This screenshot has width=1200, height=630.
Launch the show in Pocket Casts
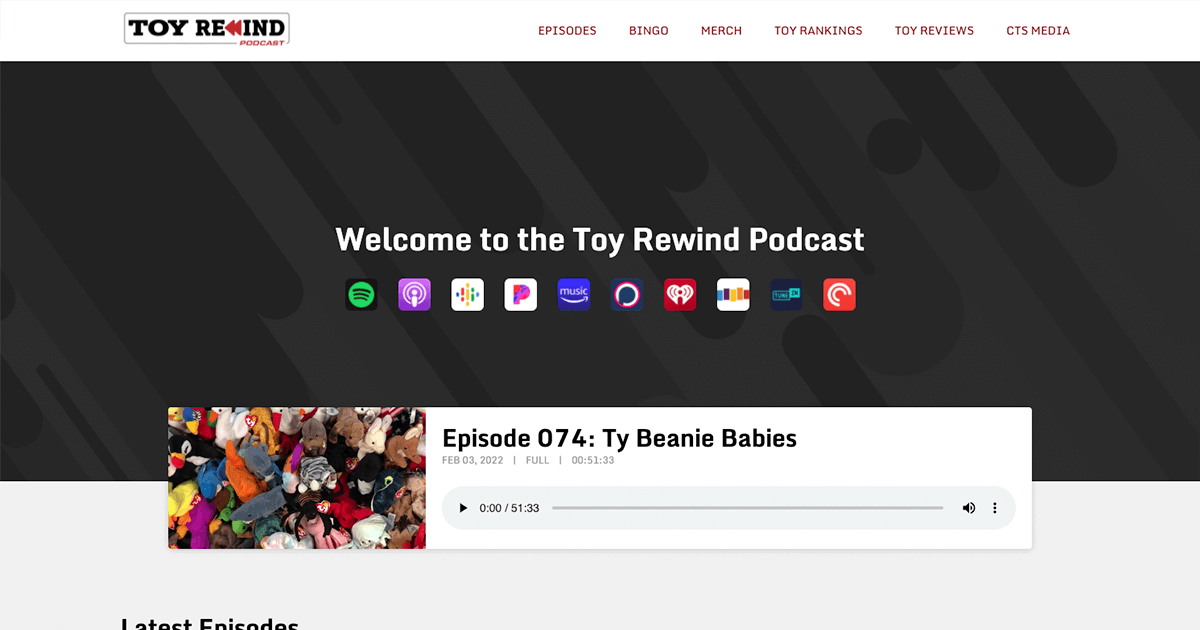[839, 294]
